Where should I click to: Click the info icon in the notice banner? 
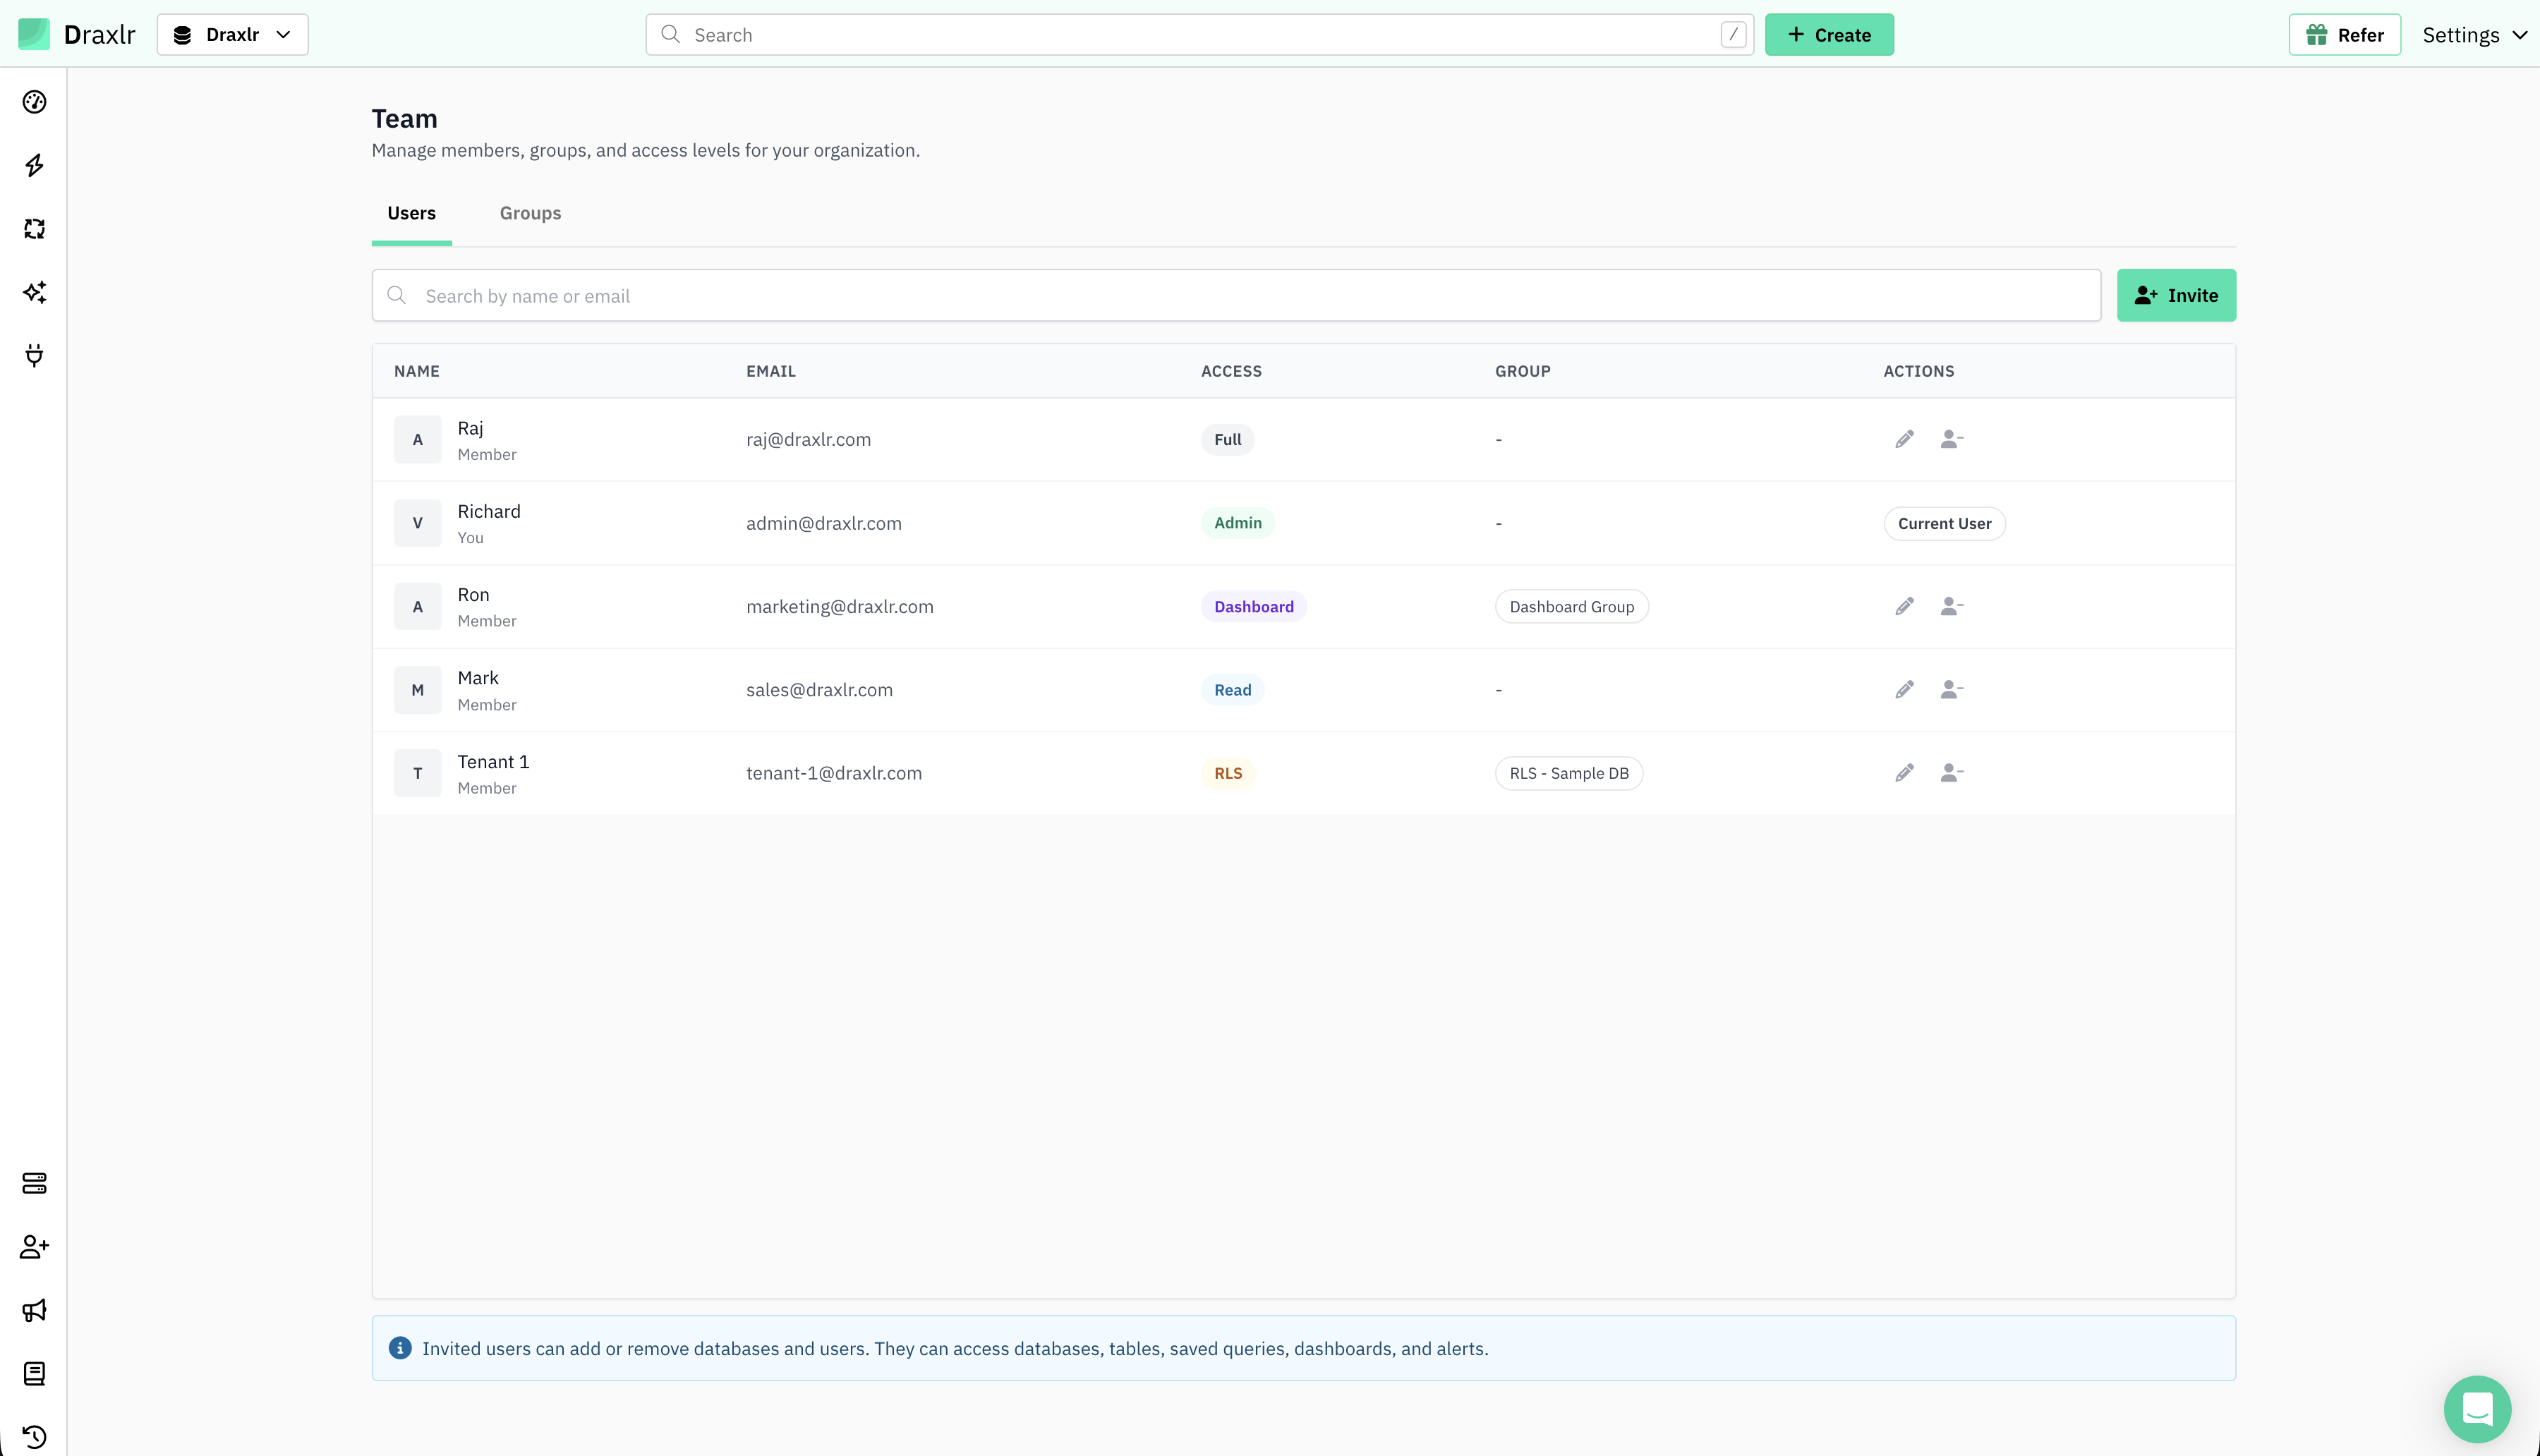pos(400,1348)
